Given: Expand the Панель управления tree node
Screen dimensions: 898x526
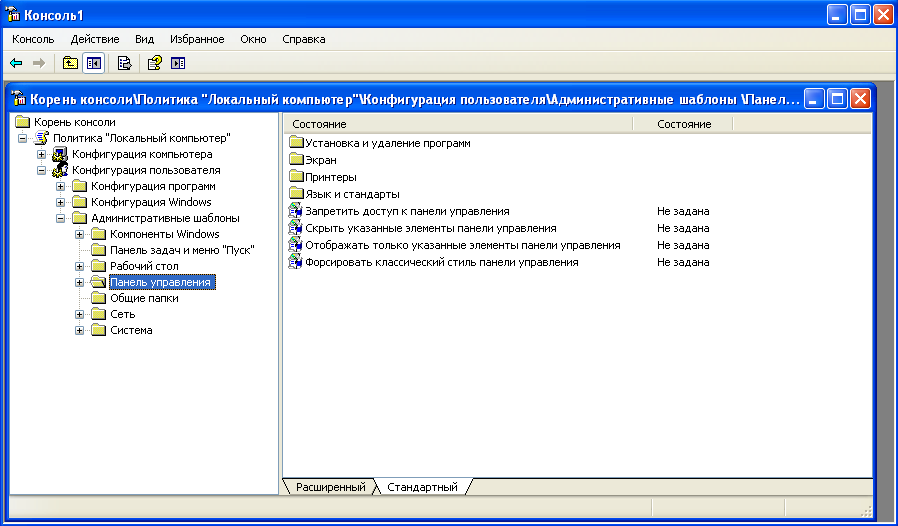Looking at the screenshot, I should pyautogui.click(x=80, y=282).
